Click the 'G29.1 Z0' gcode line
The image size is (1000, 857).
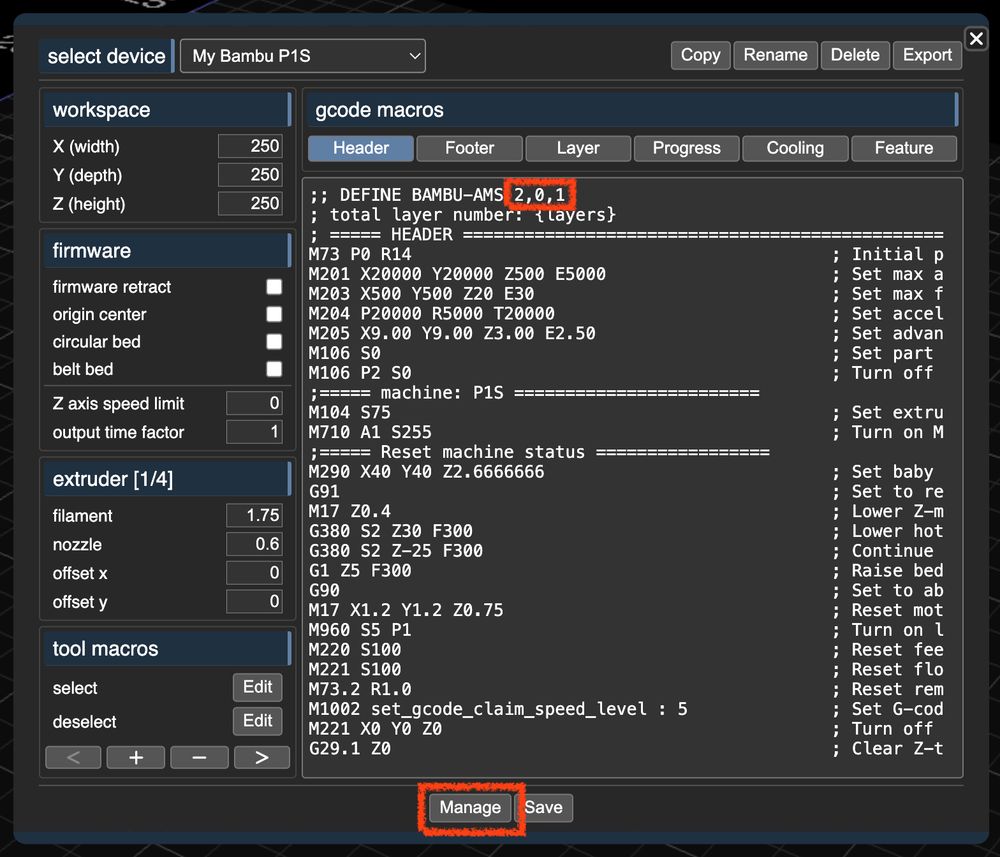(x=350, y=749)
